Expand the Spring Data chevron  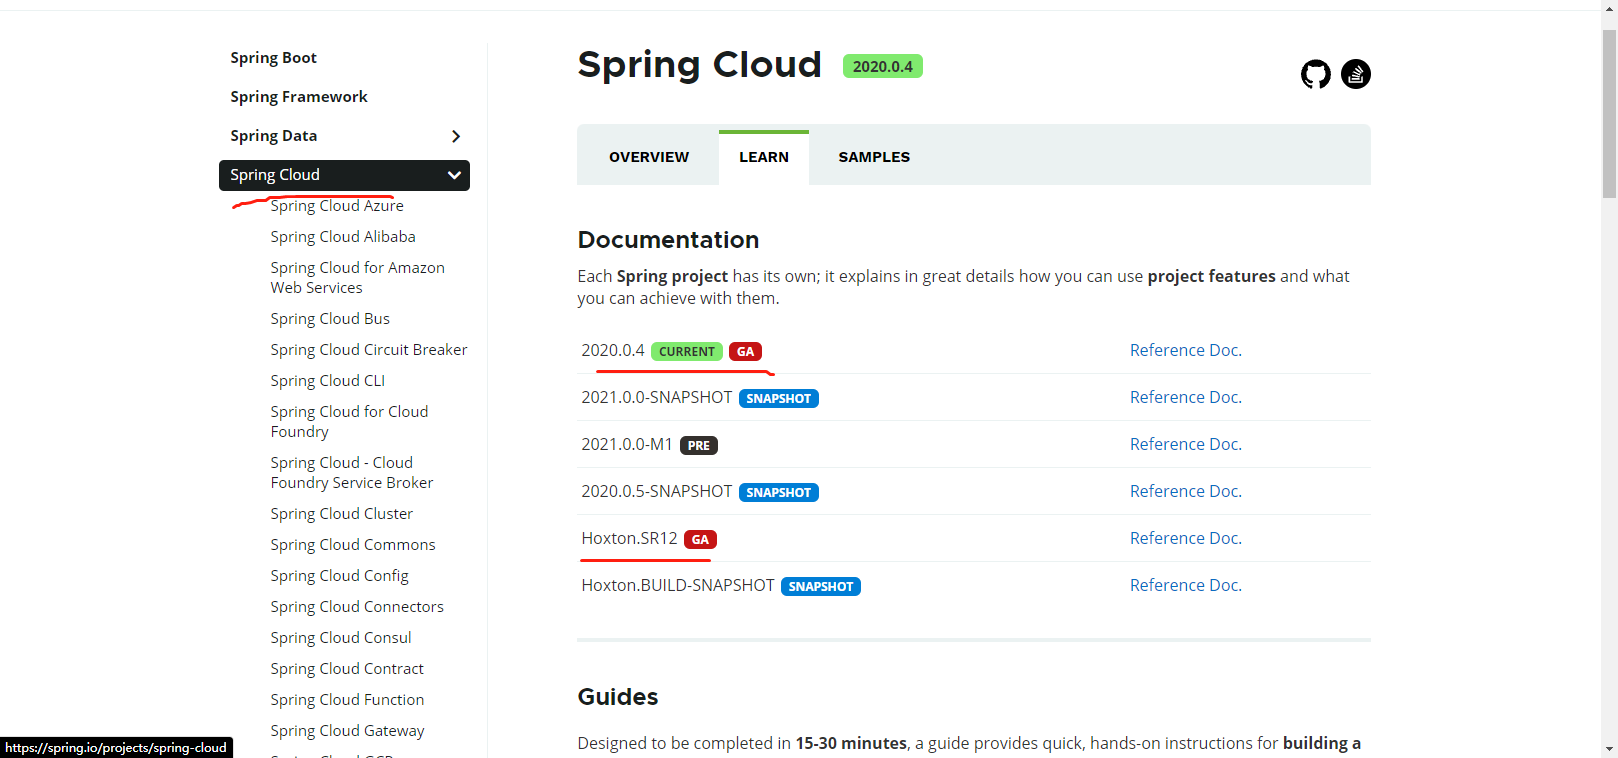coord(456,136)
